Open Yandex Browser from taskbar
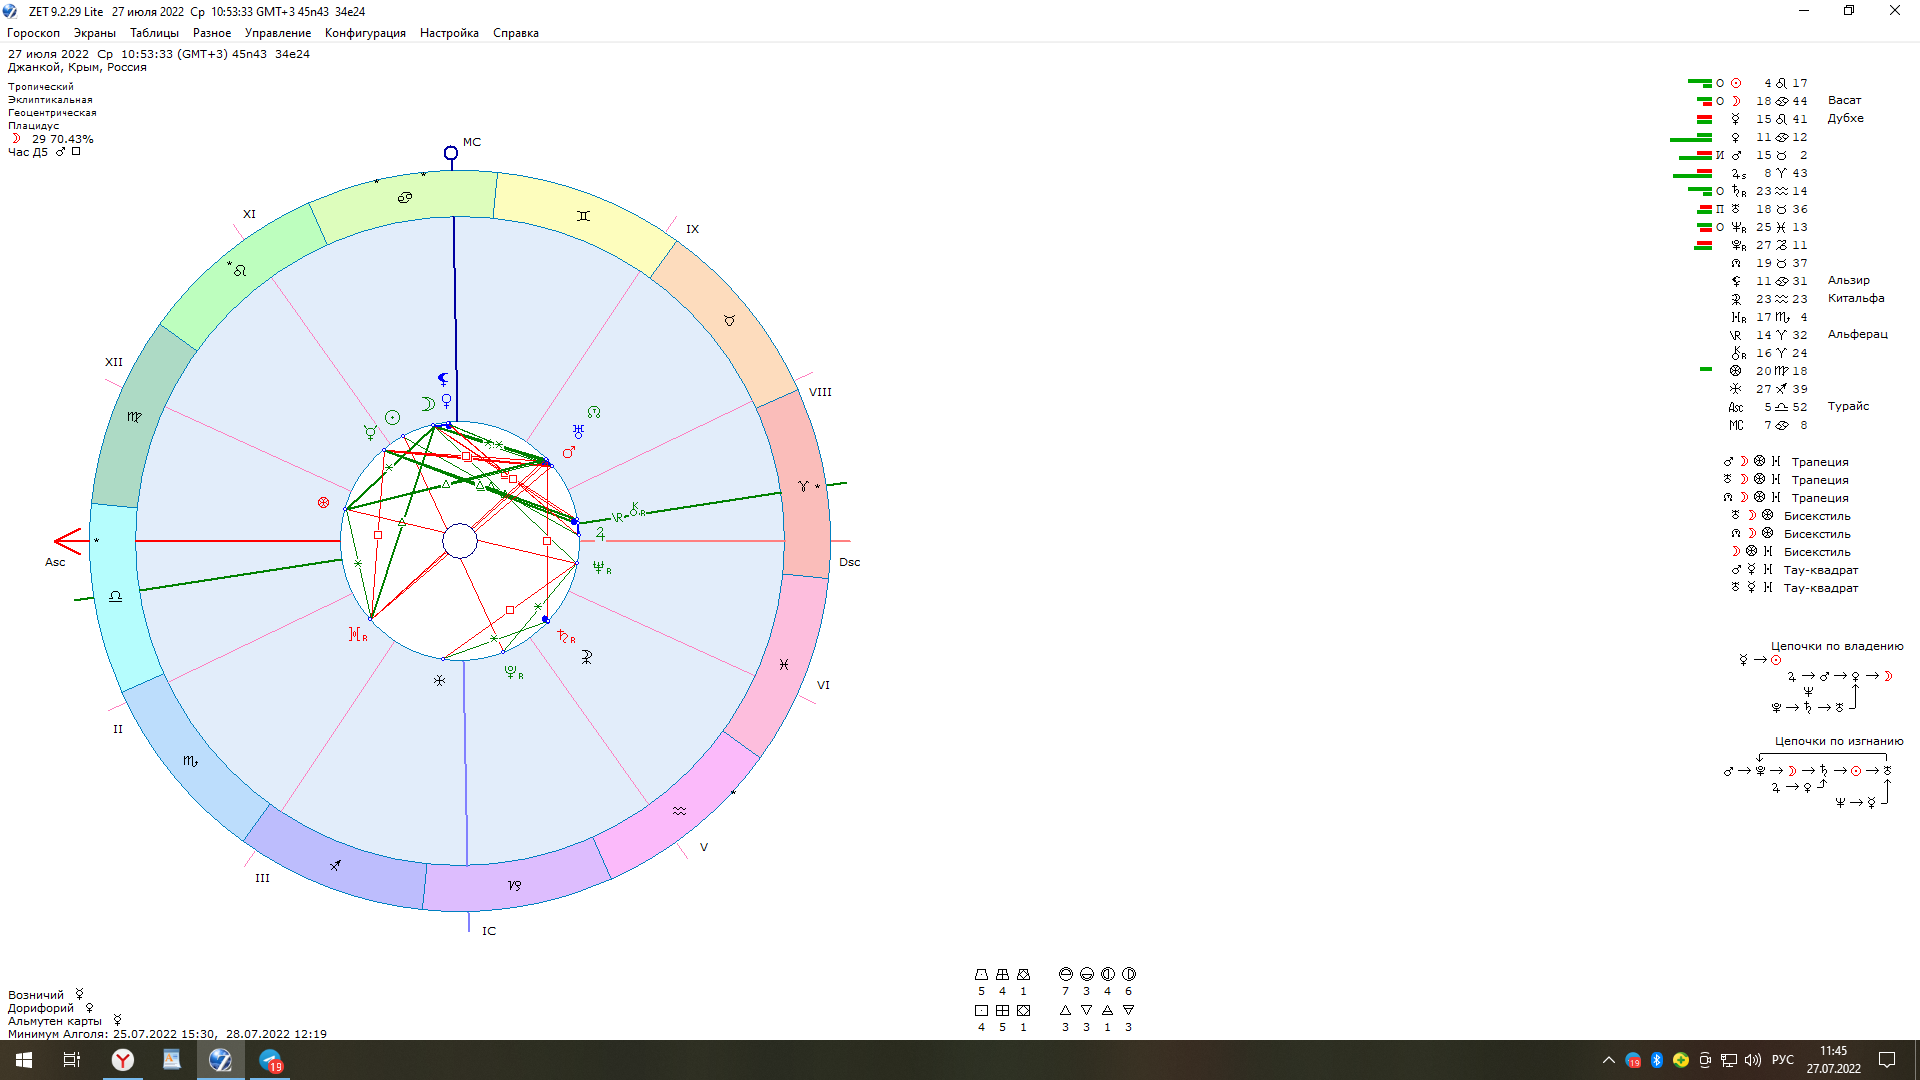The width and height of the screenshot is (1920, 1080). [x=123, y=1060]
